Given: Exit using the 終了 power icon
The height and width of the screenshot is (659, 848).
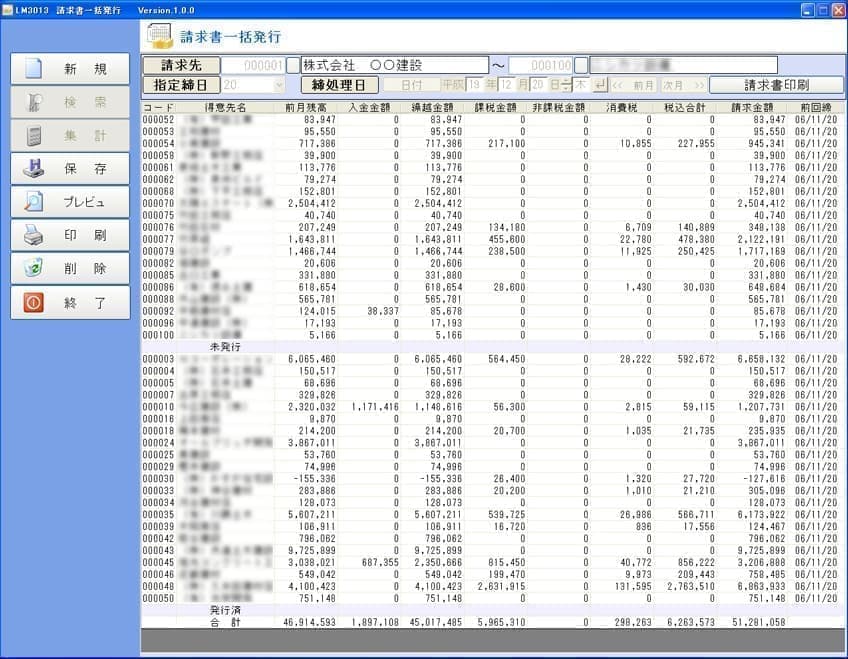Looking at the screenshot, I should [x=34, y=302].
